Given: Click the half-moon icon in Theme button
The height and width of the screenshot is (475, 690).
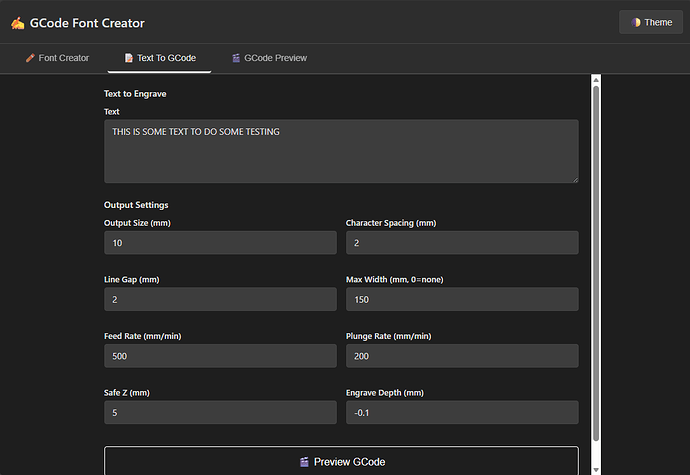Looking at the screenshot, I should [x=634, y=22].
